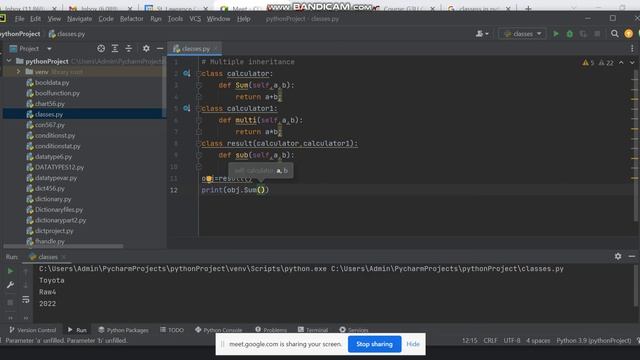Open the Problems tool window
This screenshot has height=360, width=640.
click(271, 330)
